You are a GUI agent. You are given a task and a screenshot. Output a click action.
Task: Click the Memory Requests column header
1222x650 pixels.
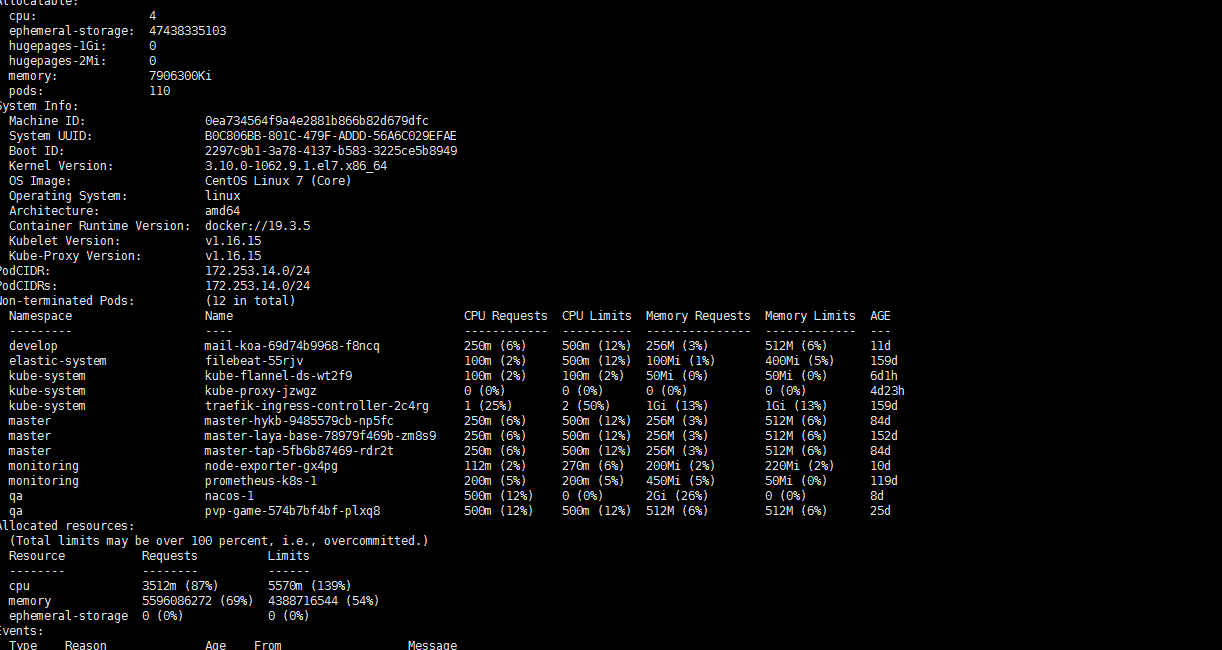point(697,316)
